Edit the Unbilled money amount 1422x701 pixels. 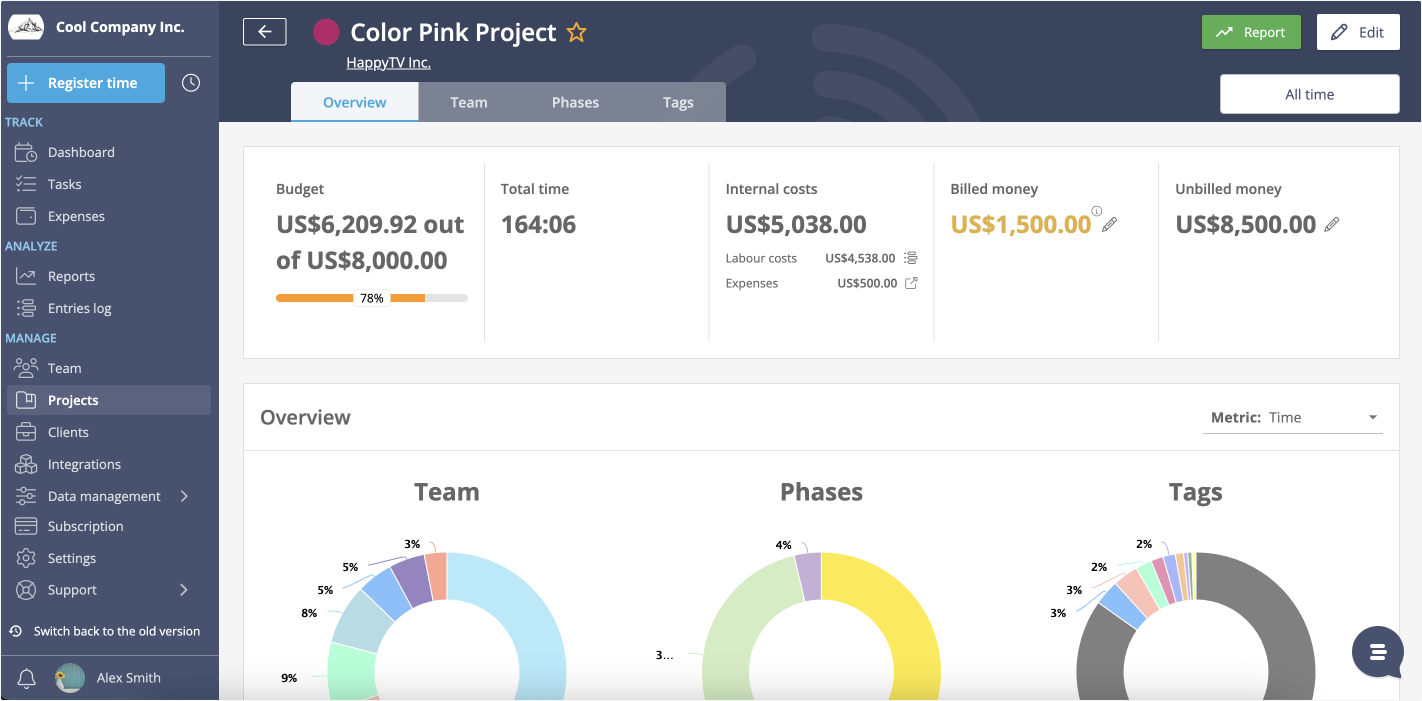(1332, 225)
